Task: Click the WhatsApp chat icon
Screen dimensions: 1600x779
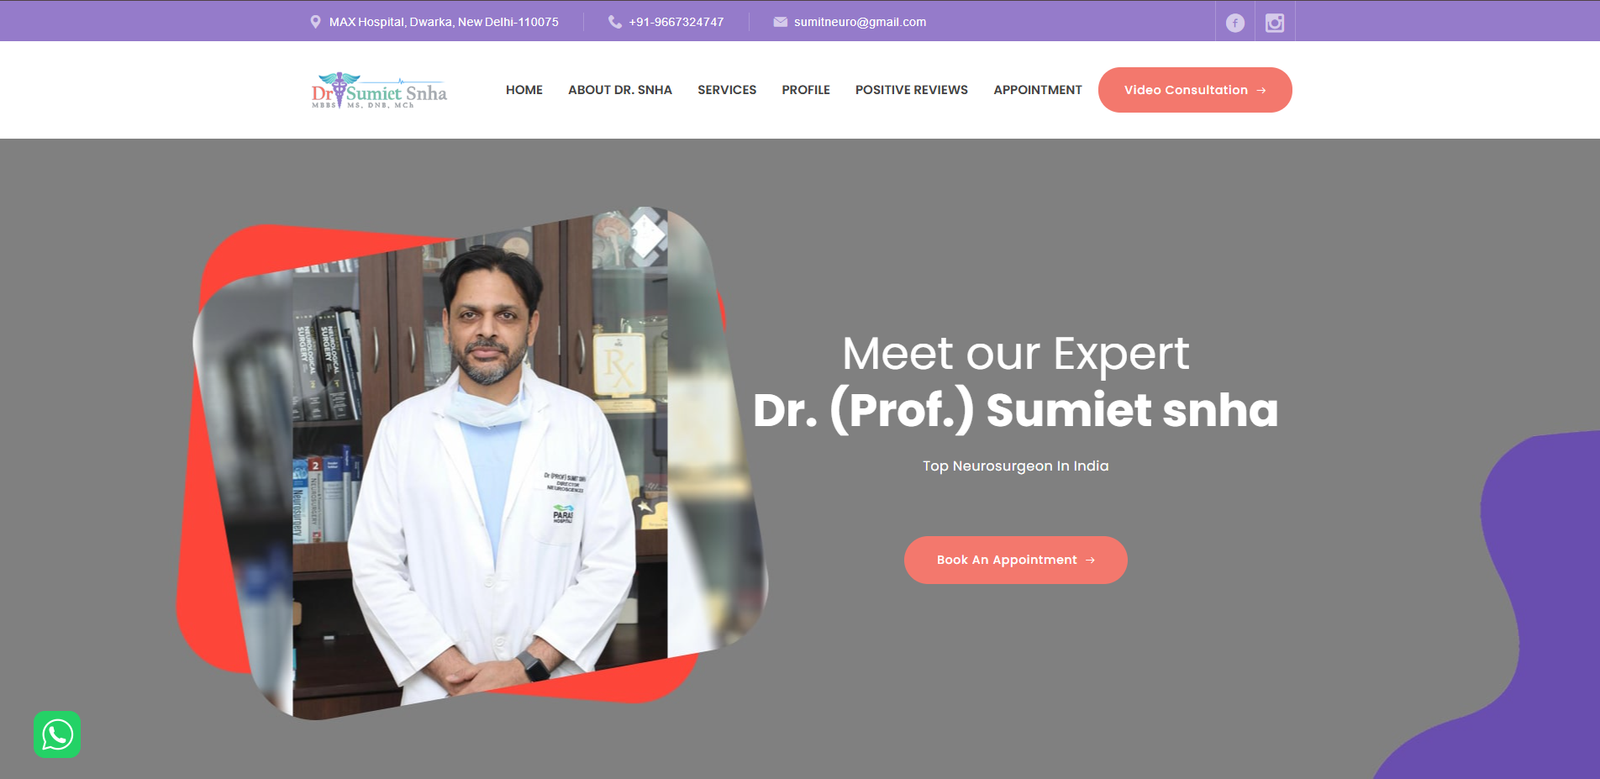Action: (57, 734)
